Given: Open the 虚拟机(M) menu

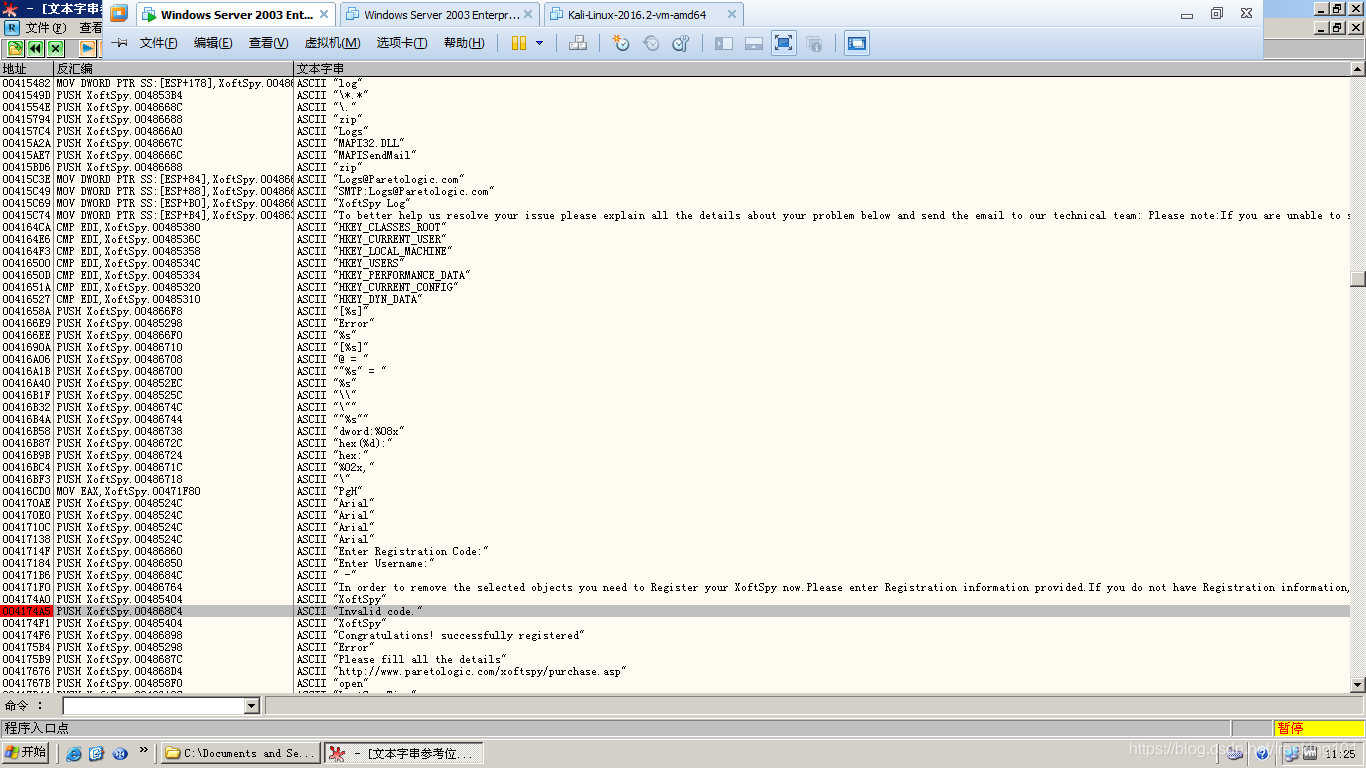Looking at the screenshot, I should [332, 43].
